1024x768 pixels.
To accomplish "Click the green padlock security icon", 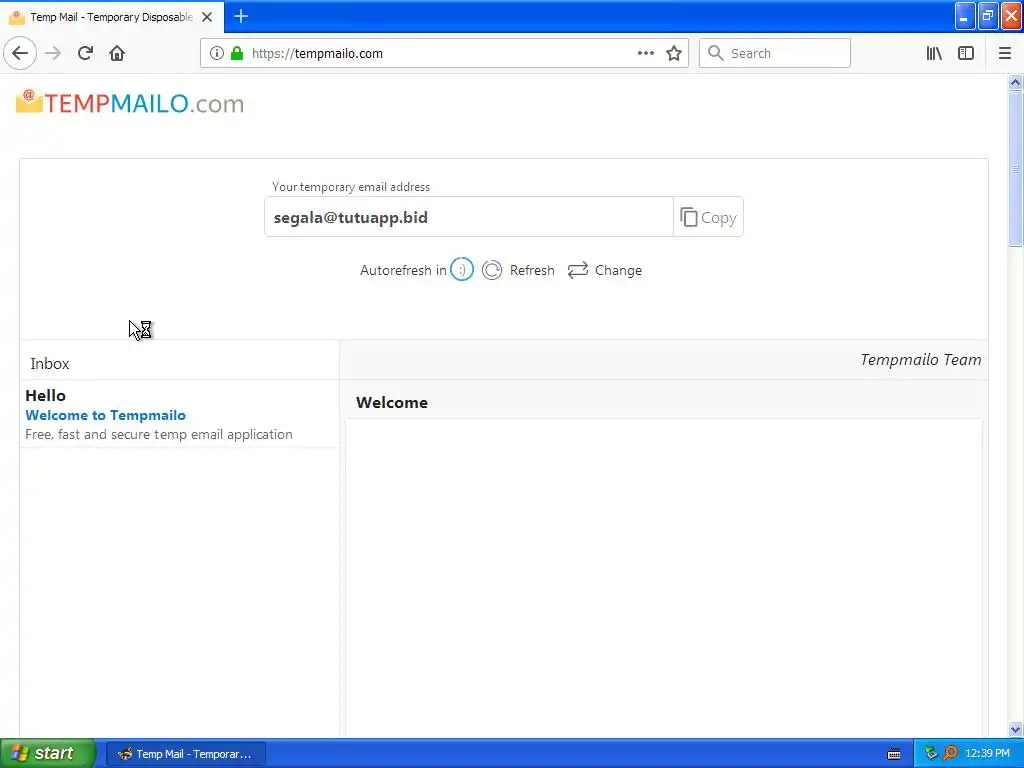I will click(x=237, y=53).
